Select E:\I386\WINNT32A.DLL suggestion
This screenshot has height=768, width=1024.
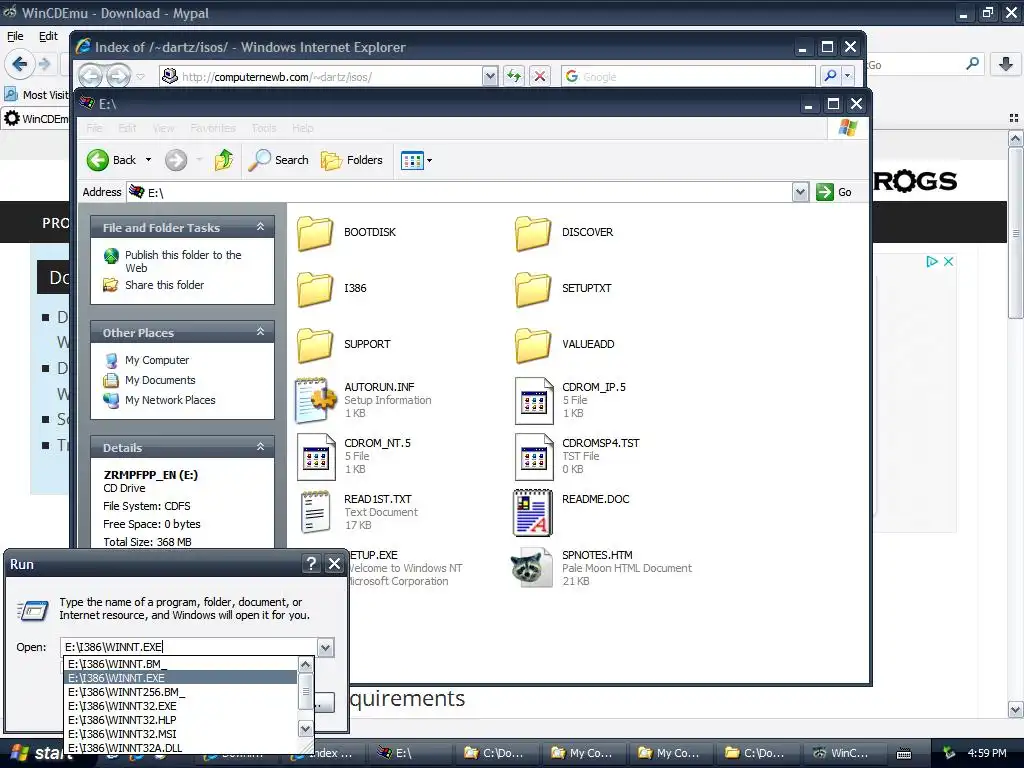(181, 748)
